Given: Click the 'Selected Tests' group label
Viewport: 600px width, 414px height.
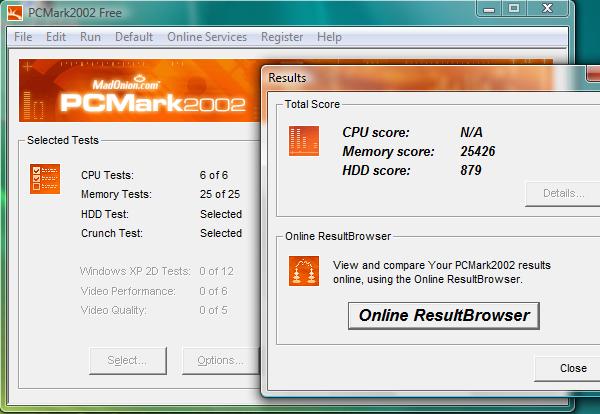Looking at the screenshot, I should (63, 140).
